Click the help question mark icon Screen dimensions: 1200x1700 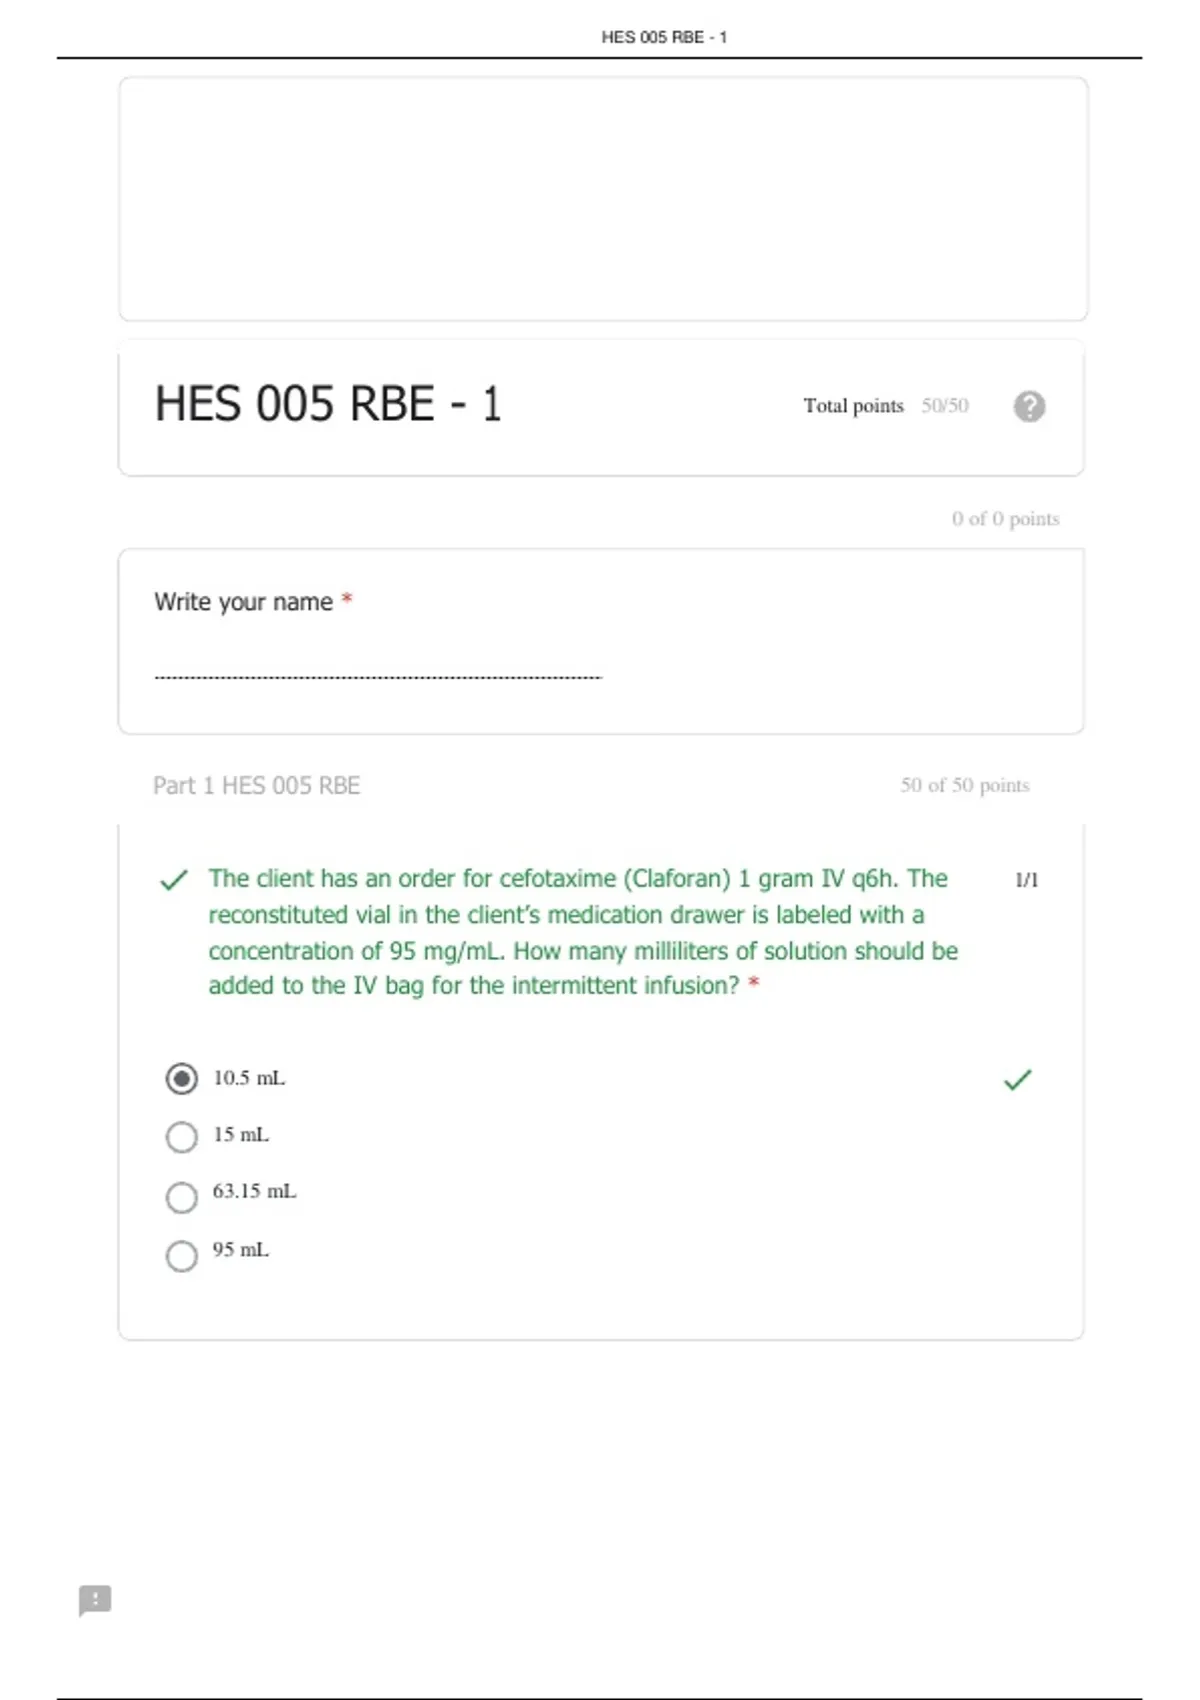click(1029, 406)
